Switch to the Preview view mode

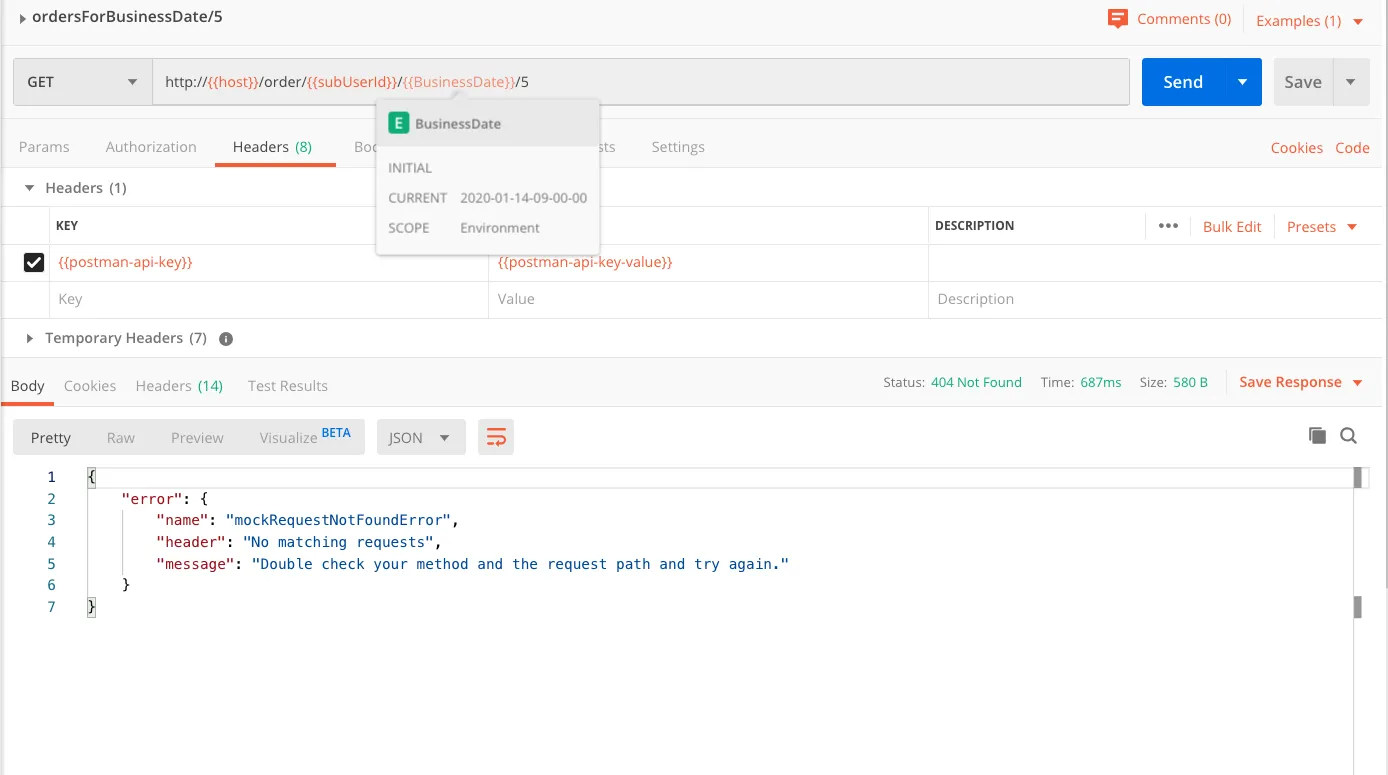197,438
